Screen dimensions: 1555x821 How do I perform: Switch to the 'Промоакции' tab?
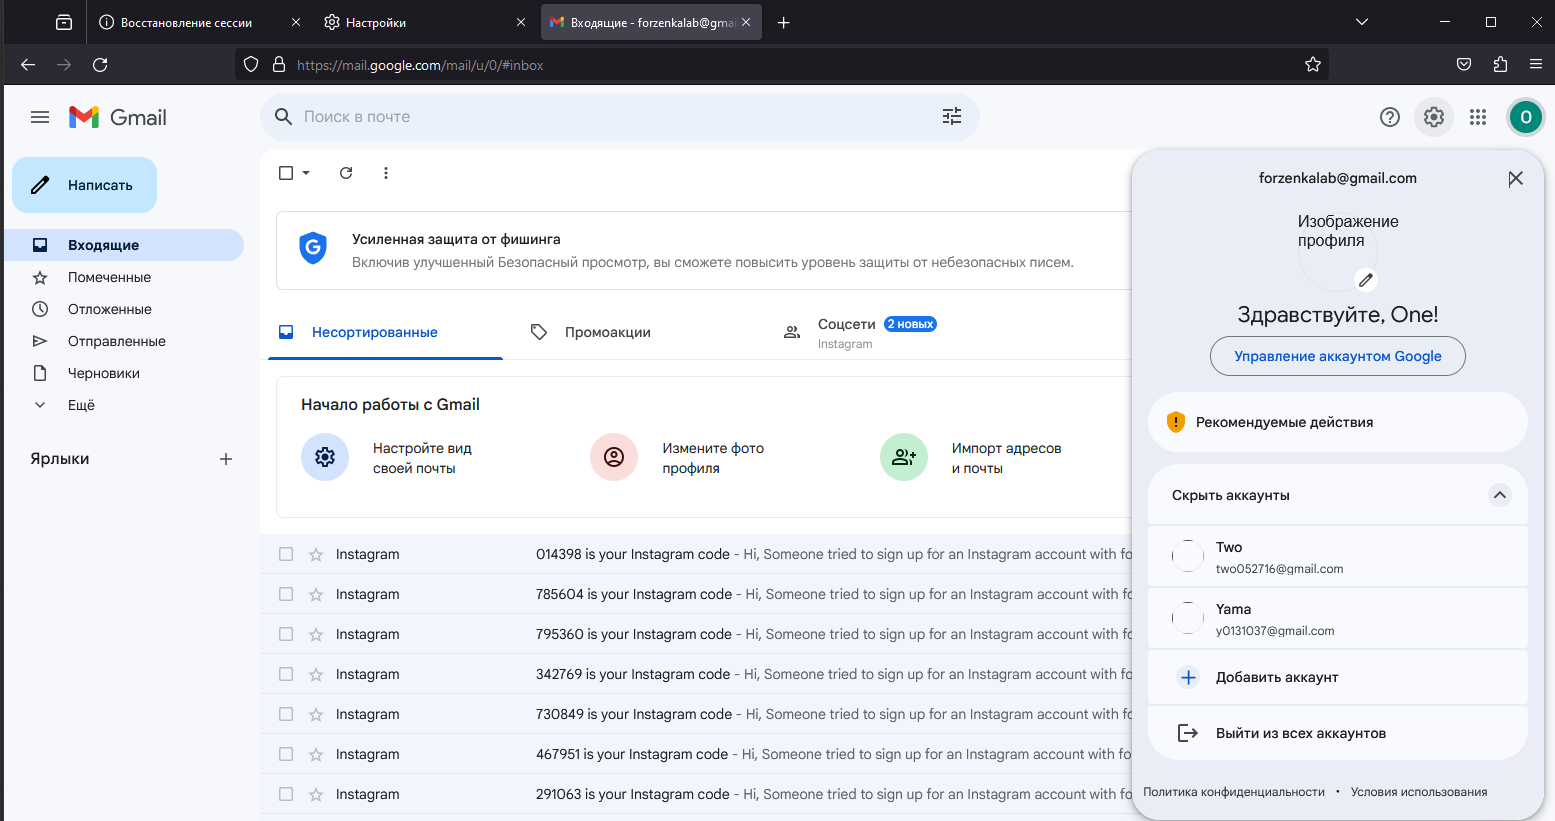click(x=607, y=332)
